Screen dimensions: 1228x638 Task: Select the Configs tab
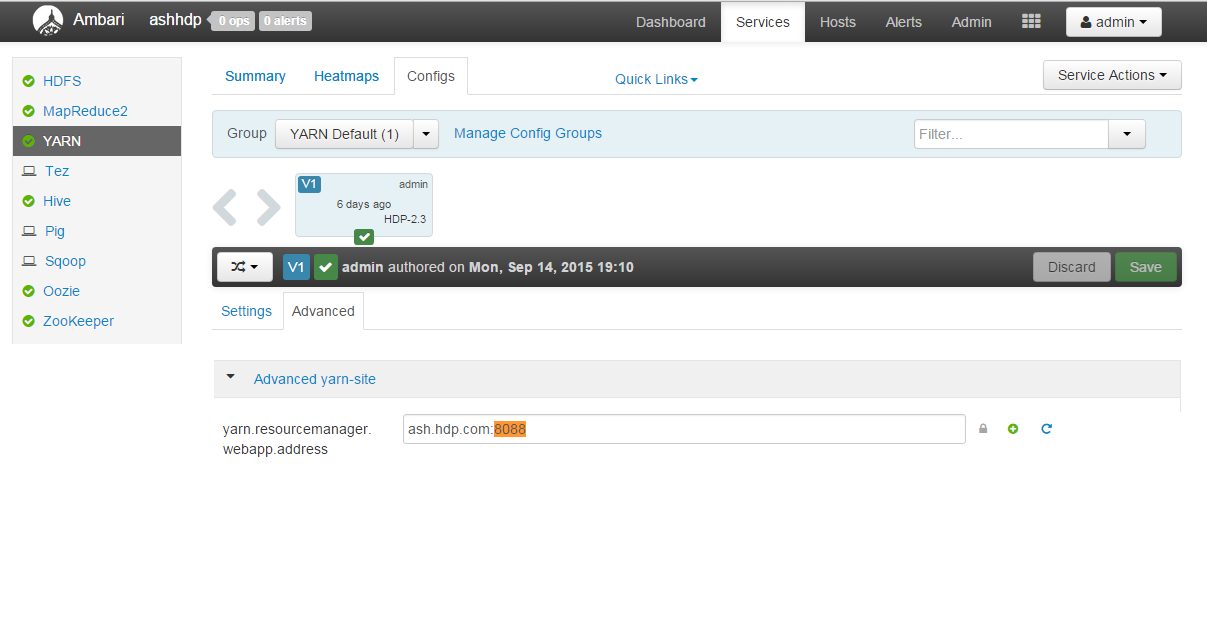pos(431,76)
